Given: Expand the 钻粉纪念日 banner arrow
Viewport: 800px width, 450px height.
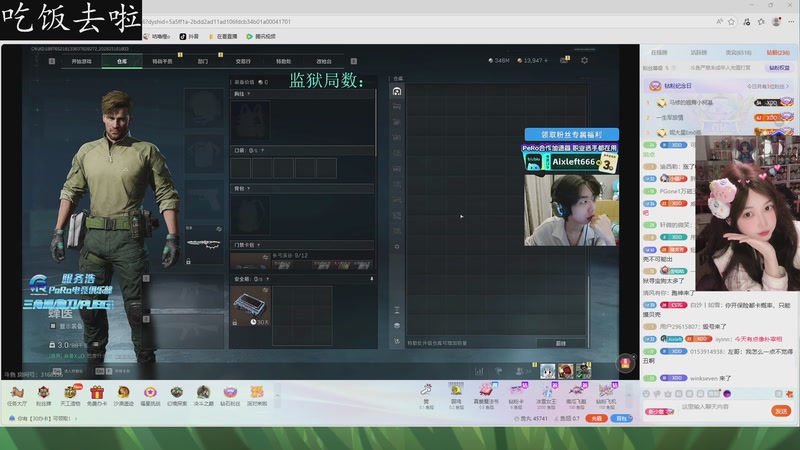Looking at the screenshot, I should pyautogui.click(x=787, y=86).
